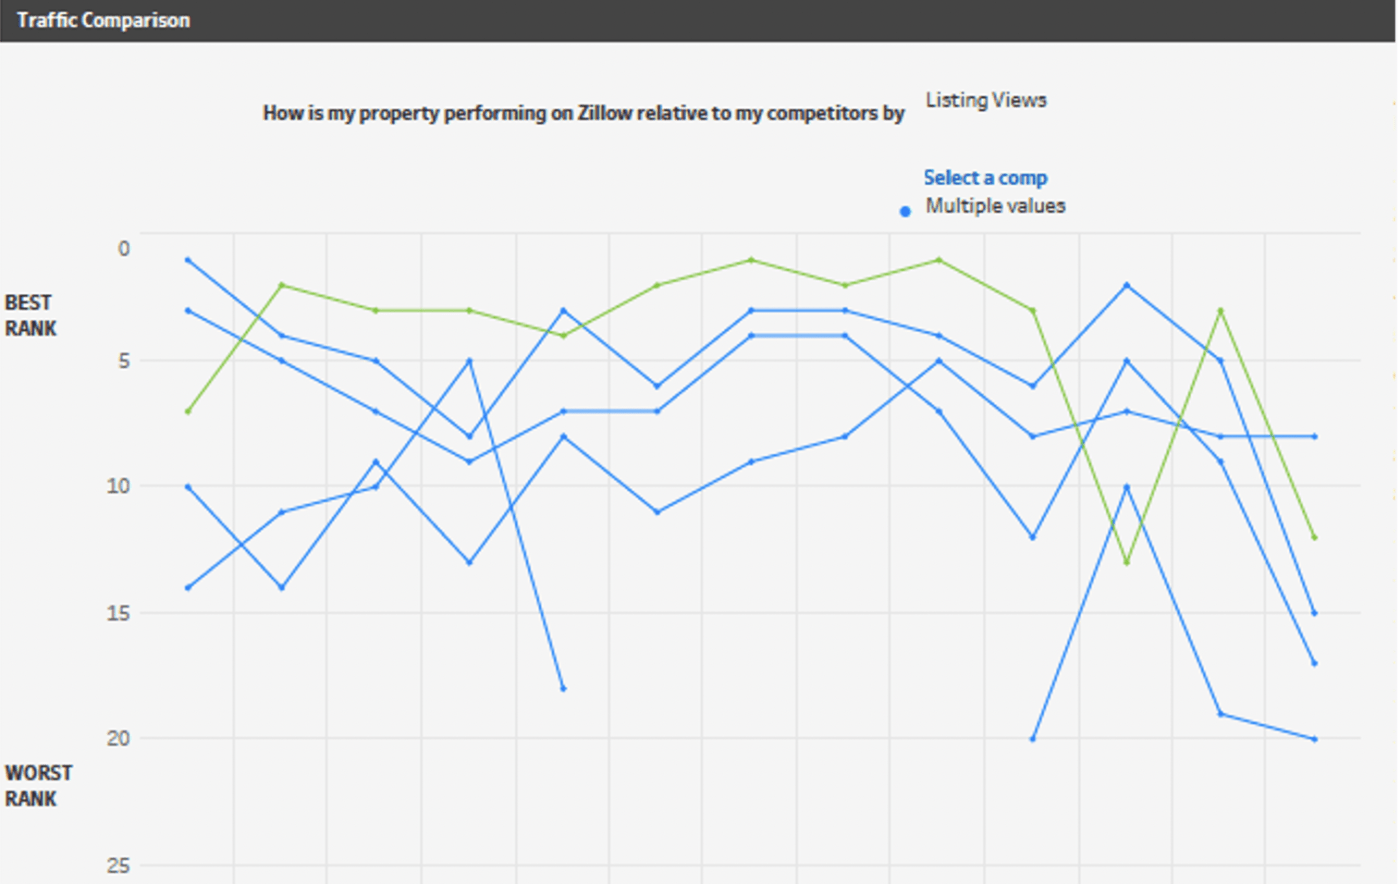The width and height of the screenshot is (1400, 884).
Task: Click the rightmost blue point at rank 15
Action: click(1314, 613)
